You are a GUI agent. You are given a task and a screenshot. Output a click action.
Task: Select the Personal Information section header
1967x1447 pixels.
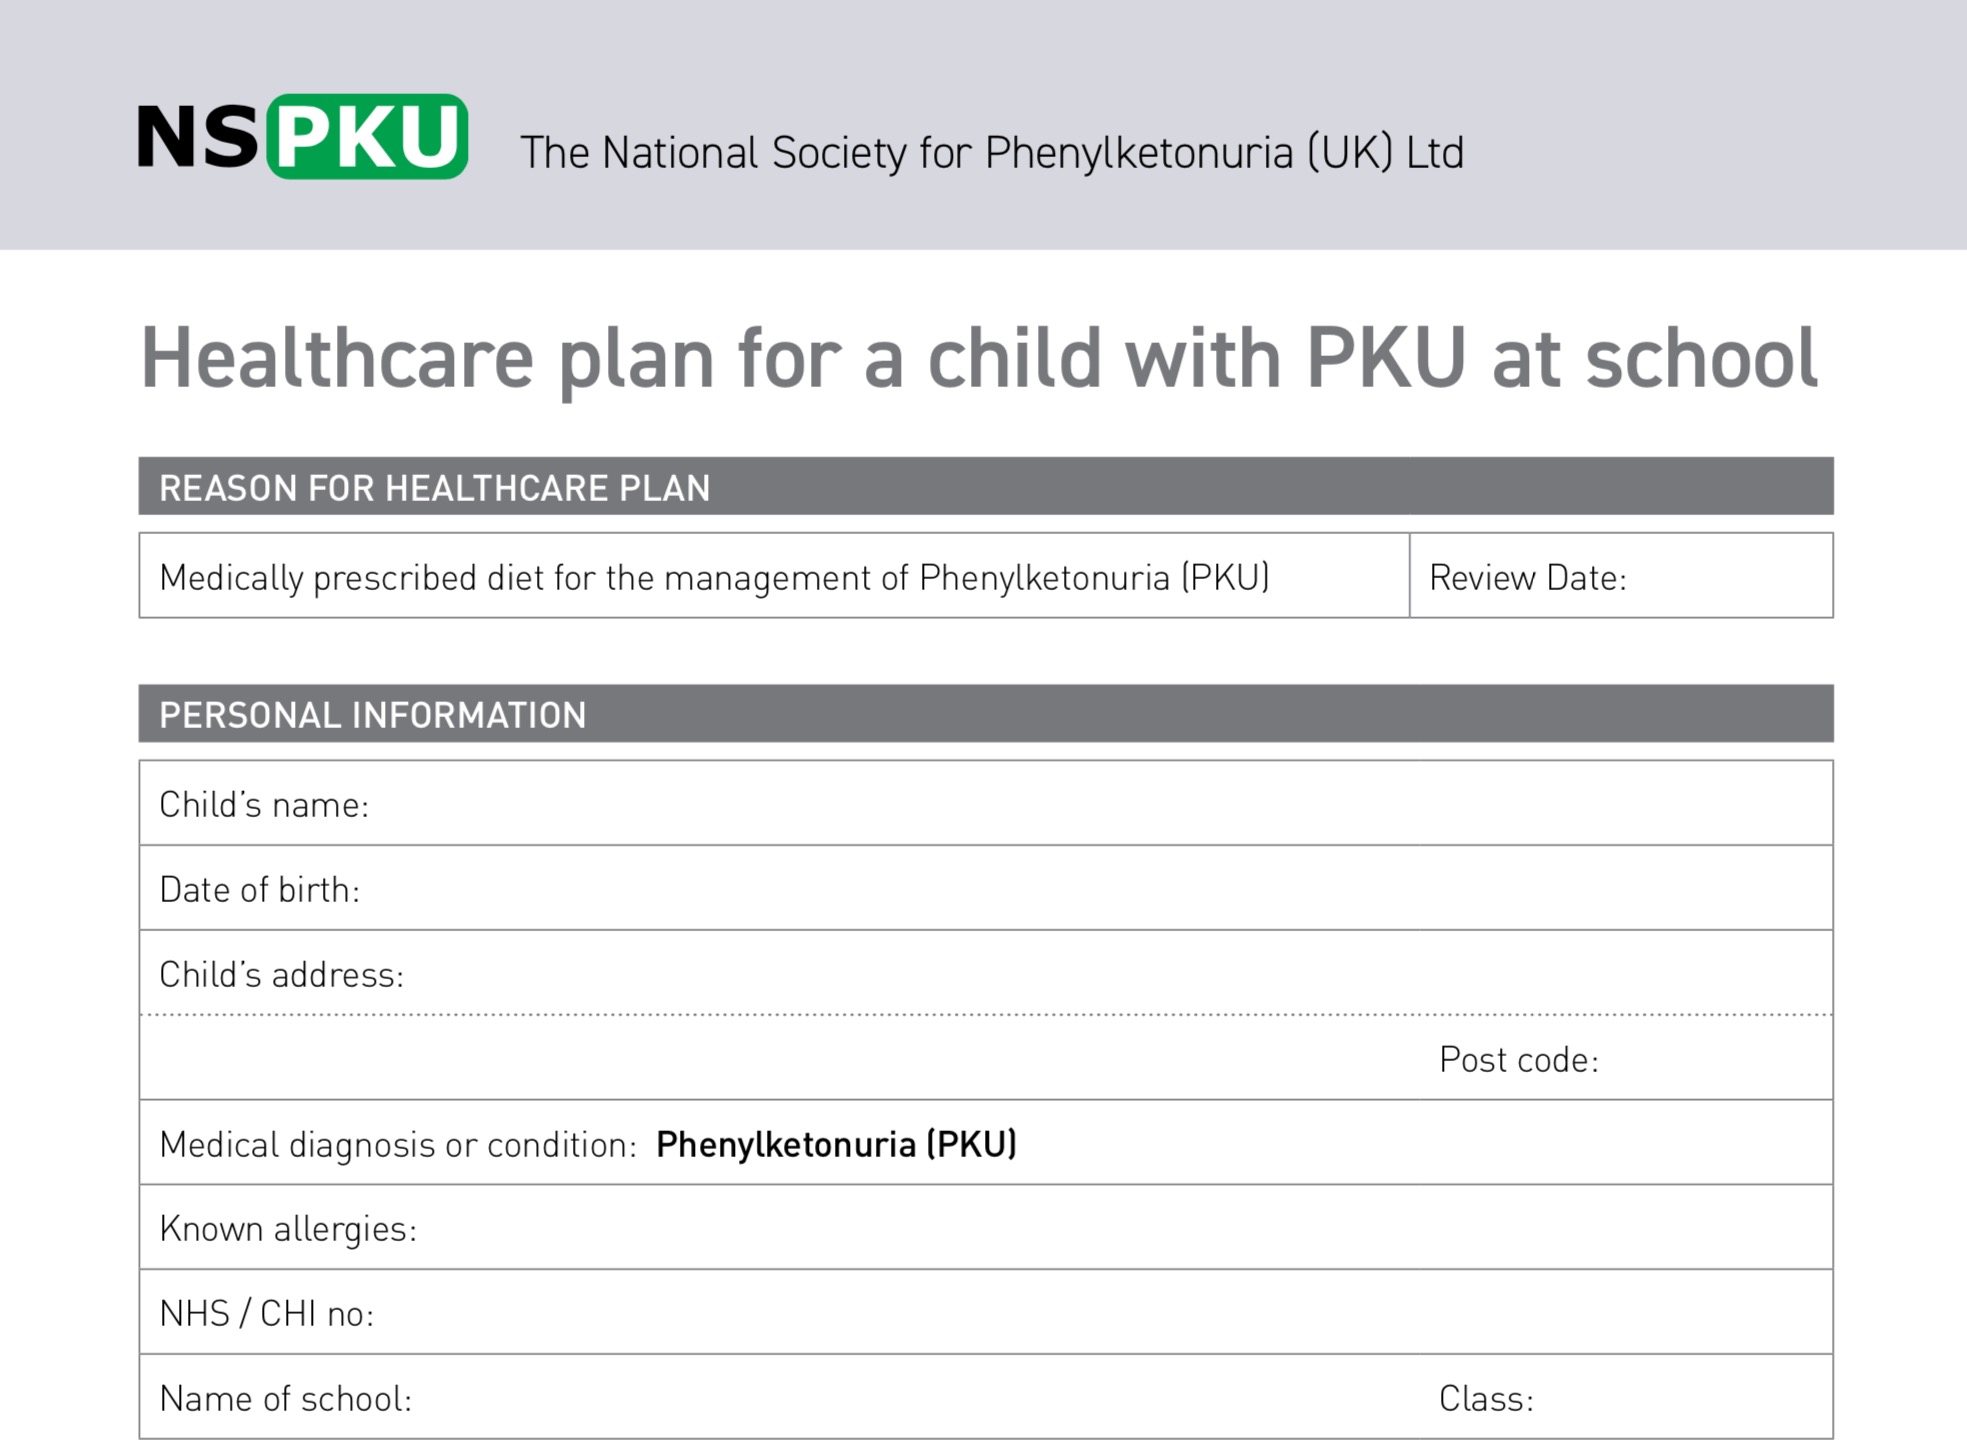(x=372, y=715)
